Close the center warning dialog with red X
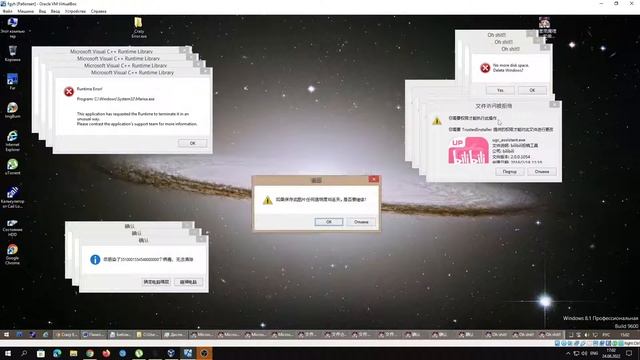The width and height of the screenshot is (640, 360). 373,179
